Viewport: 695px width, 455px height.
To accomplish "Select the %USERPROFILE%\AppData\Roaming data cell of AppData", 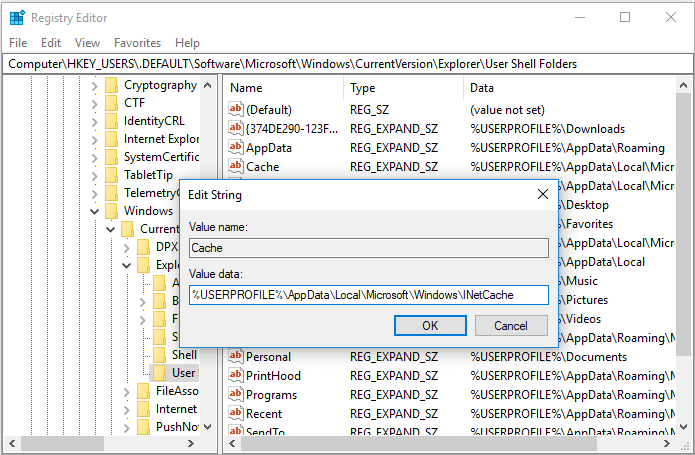I will pyautogui.click(x=567, y=148).
